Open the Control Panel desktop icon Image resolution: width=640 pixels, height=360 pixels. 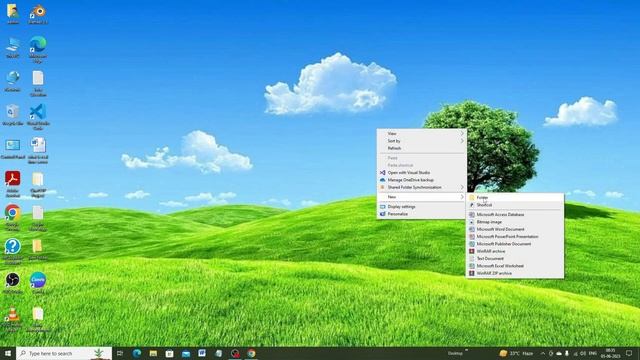click(13, 149)
